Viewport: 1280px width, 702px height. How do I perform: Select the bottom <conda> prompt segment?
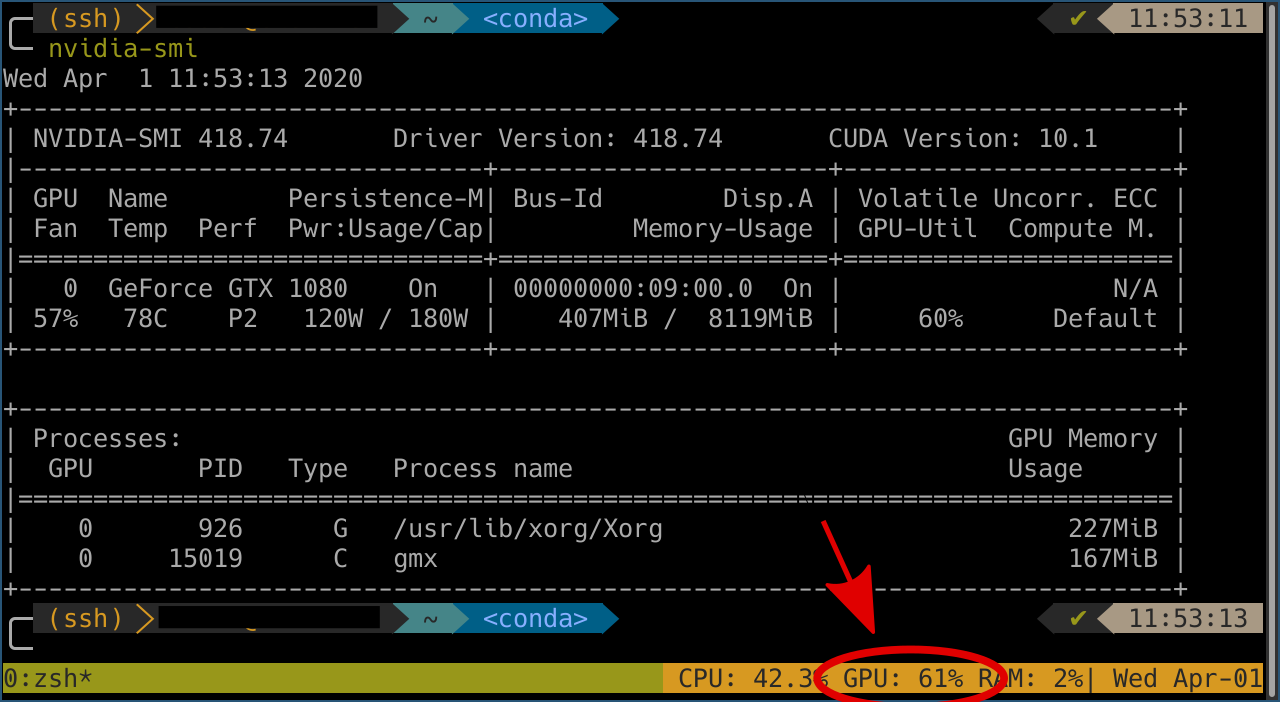point(535,619)
